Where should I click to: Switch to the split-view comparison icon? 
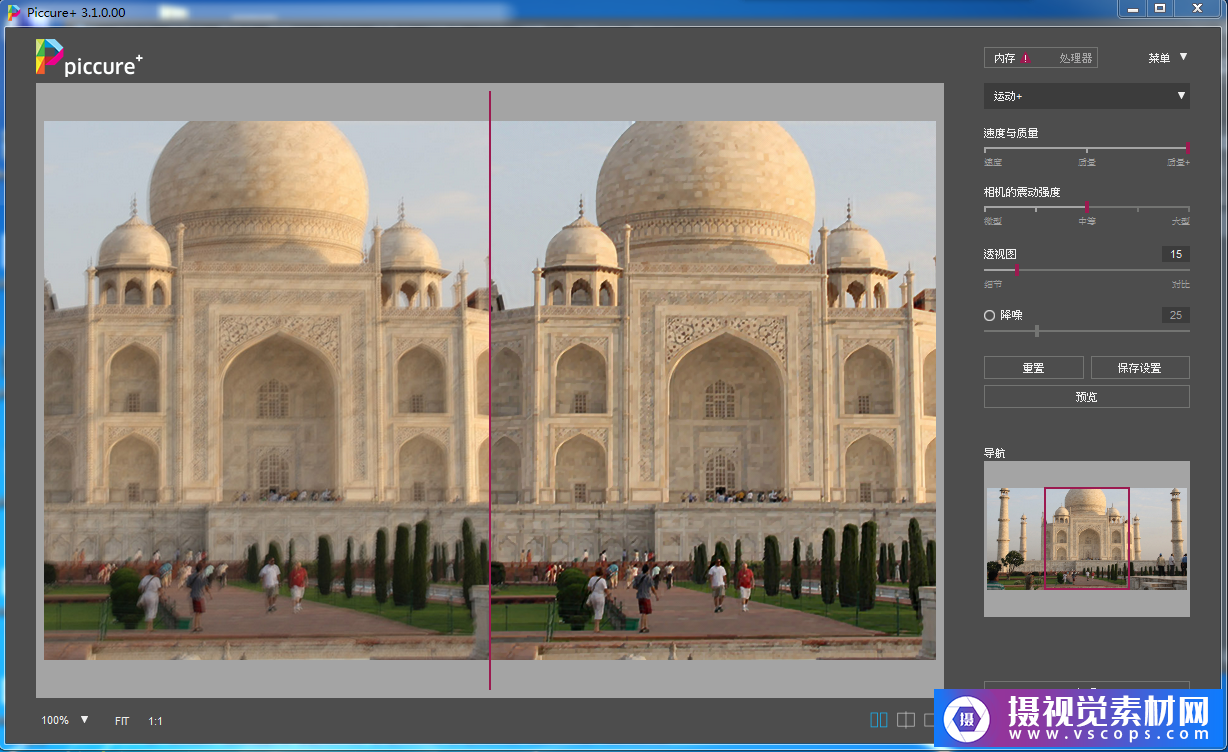click(x=906, y=720)
